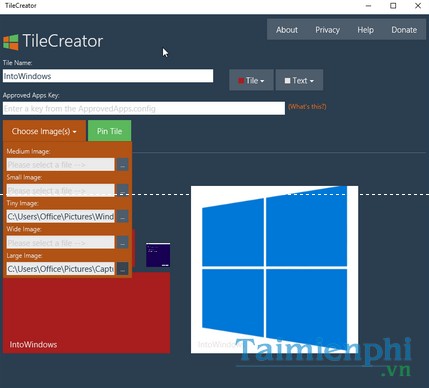Click the white Text color swatch
This screenshot has height=388, width=429.
pos(287,81)
